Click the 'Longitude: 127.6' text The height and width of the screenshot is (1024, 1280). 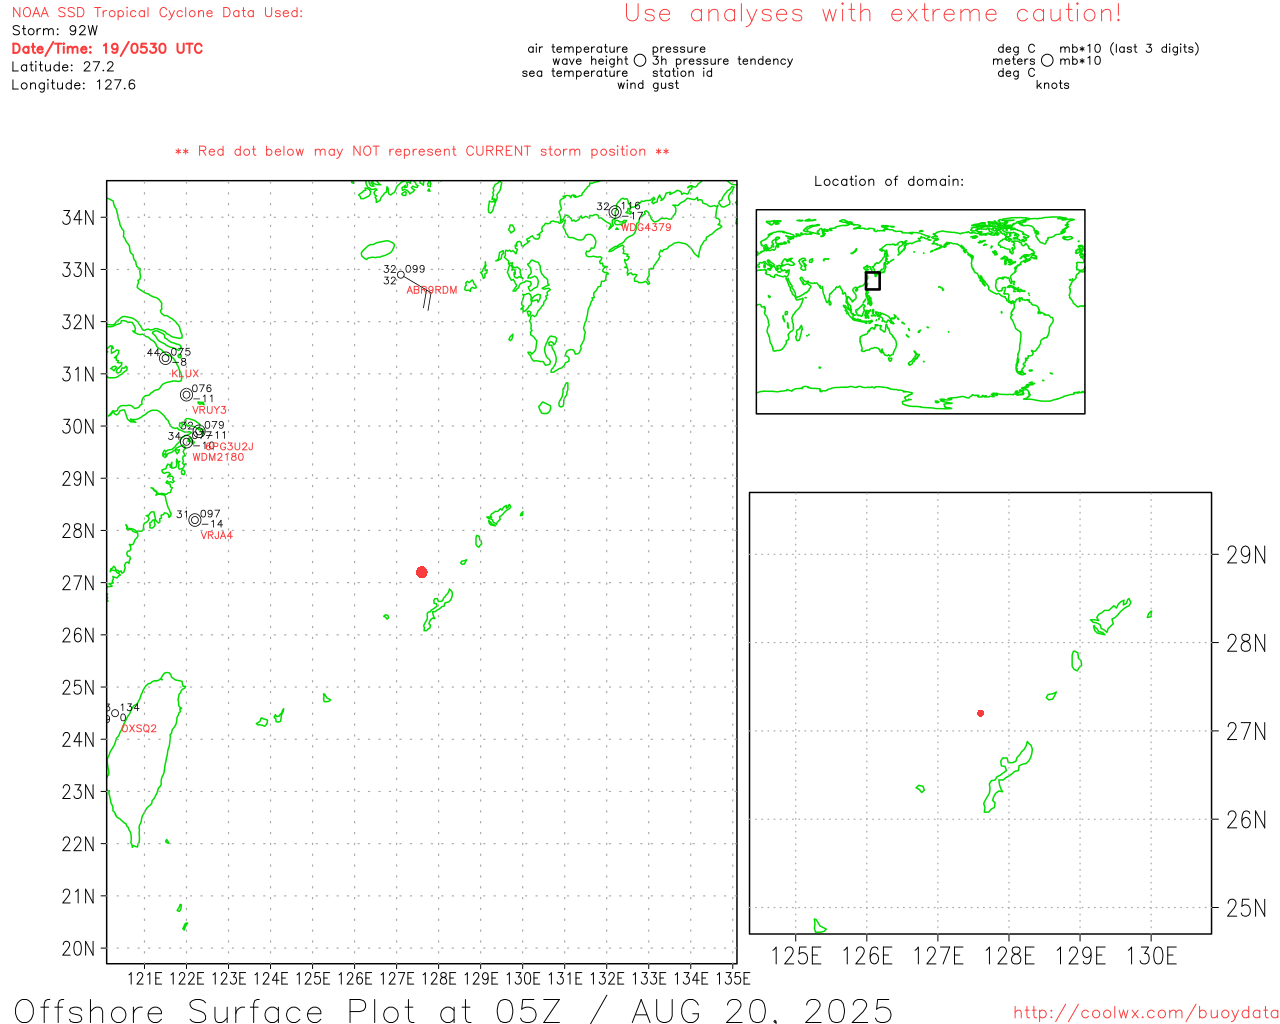[74, 85]
